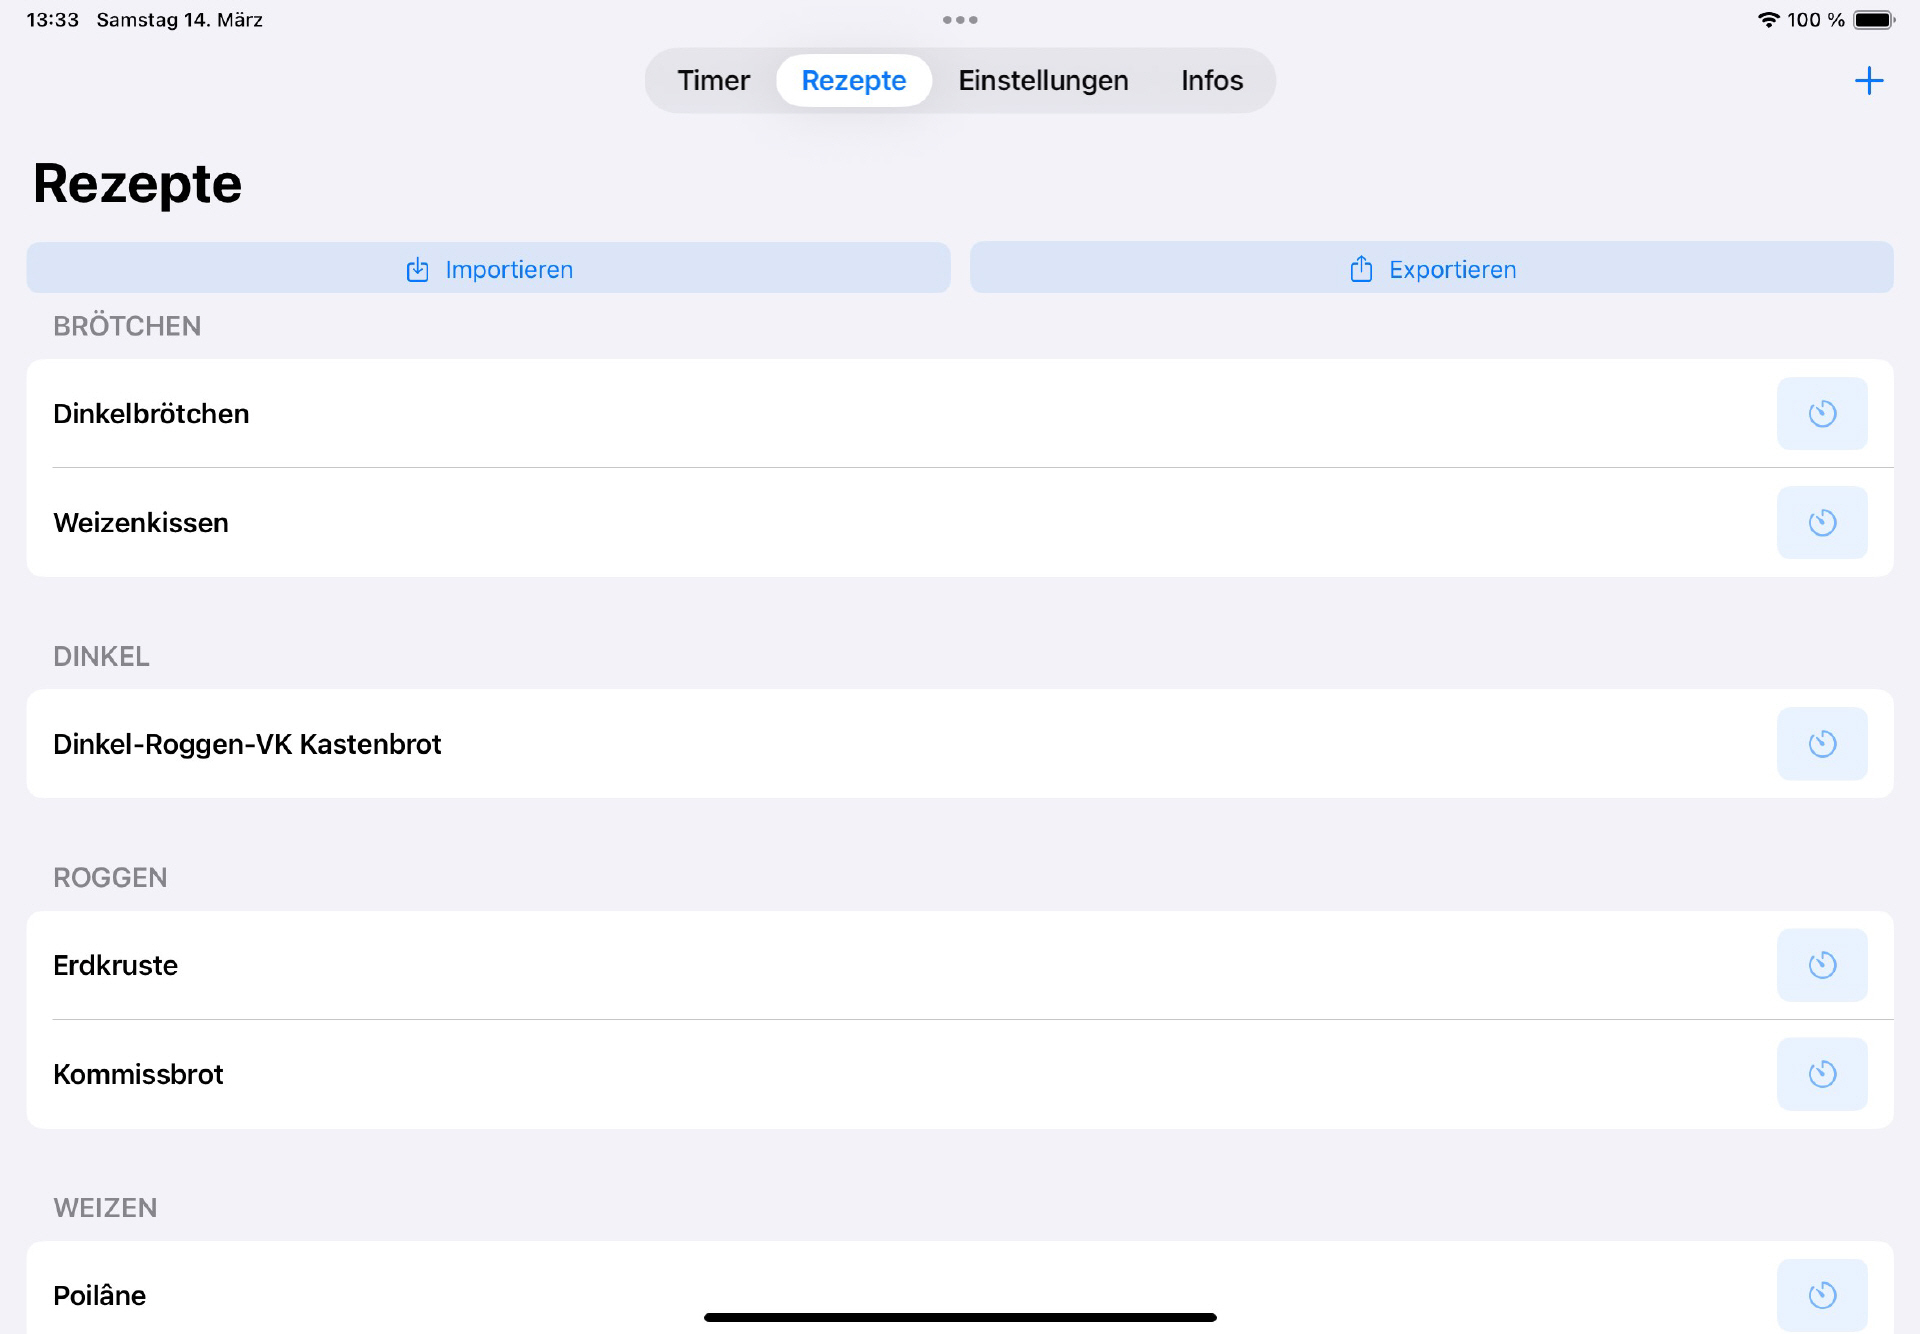Open the Erdkruste recipe
This screenshot has height=1334, width=1920.
point(116,964)
